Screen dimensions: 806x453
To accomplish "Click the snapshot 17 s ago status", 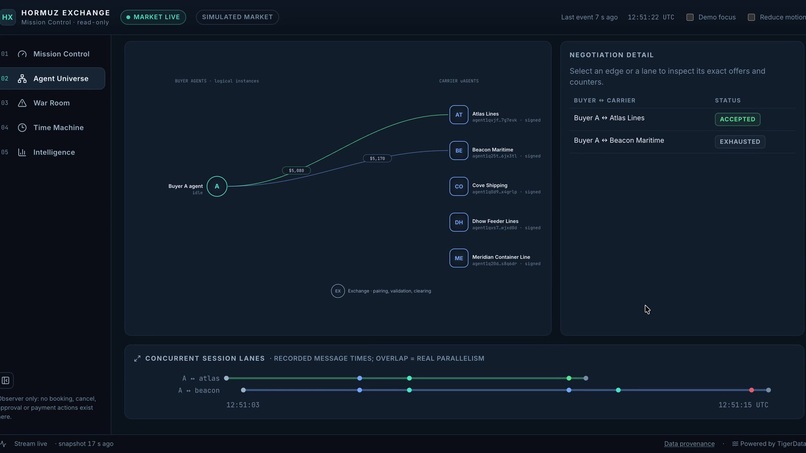I will pos(85,444).
